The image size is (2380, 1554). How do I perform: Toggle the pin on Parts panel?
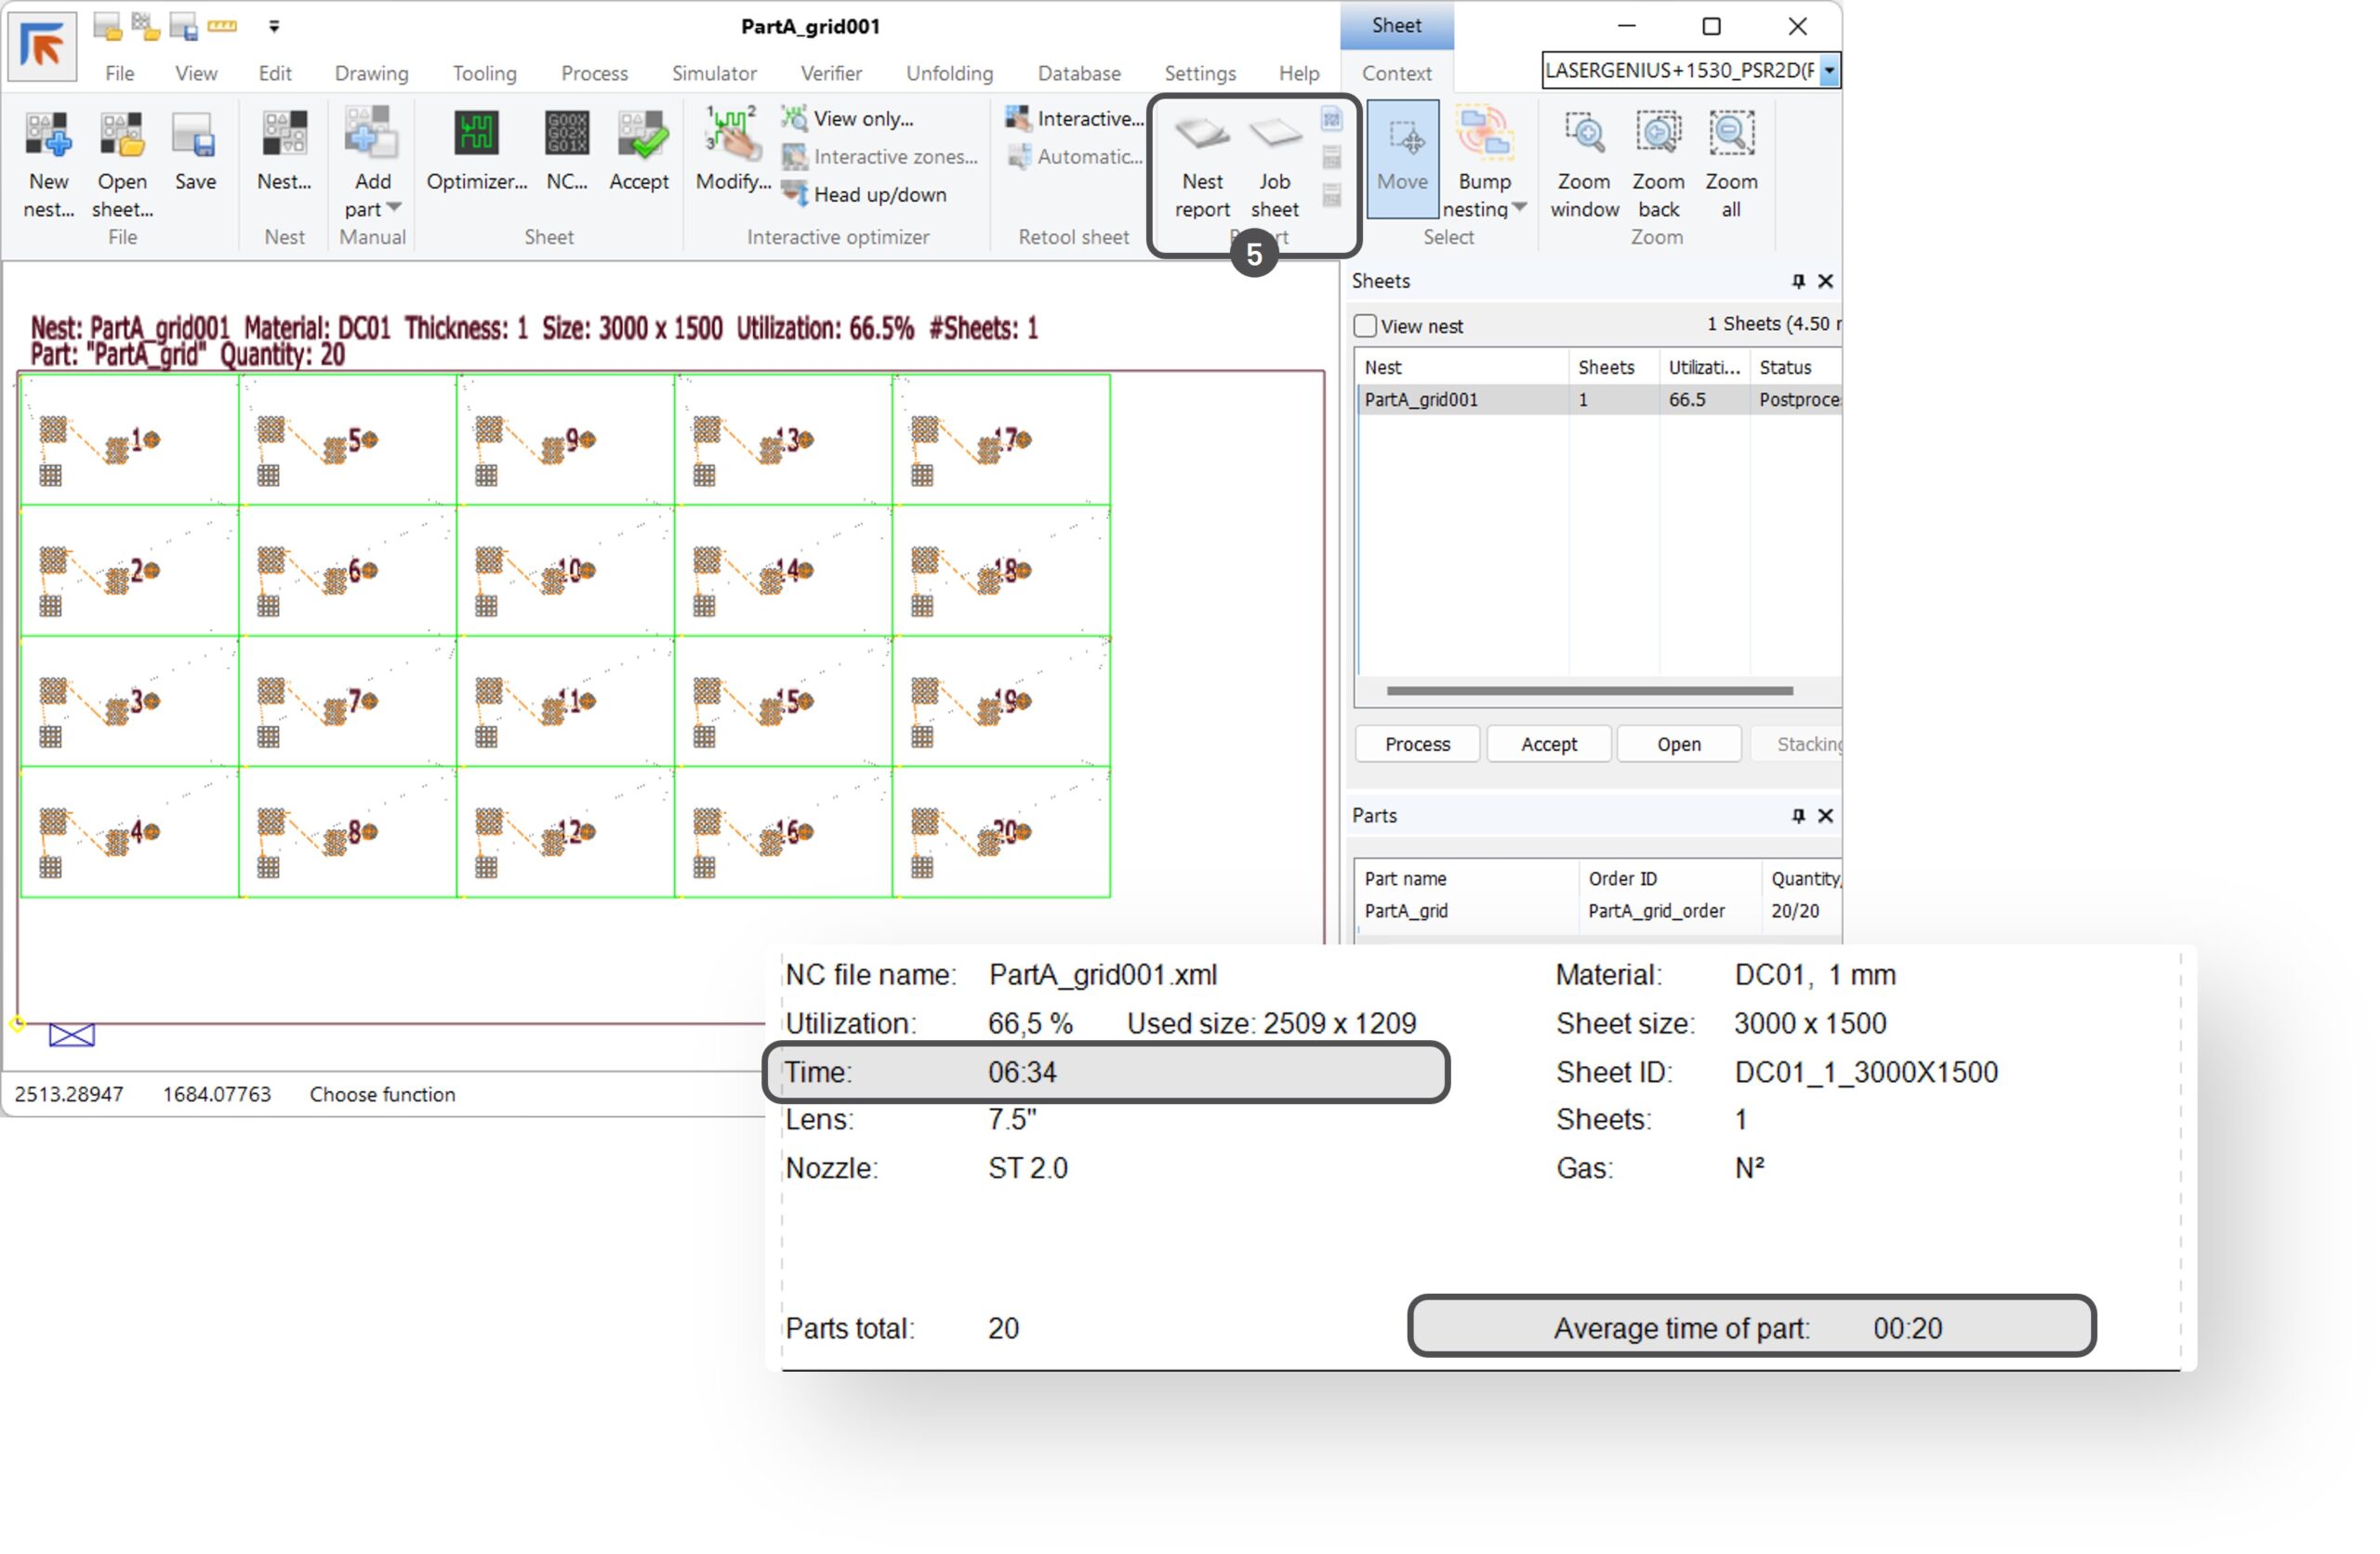pos(1798,816)
